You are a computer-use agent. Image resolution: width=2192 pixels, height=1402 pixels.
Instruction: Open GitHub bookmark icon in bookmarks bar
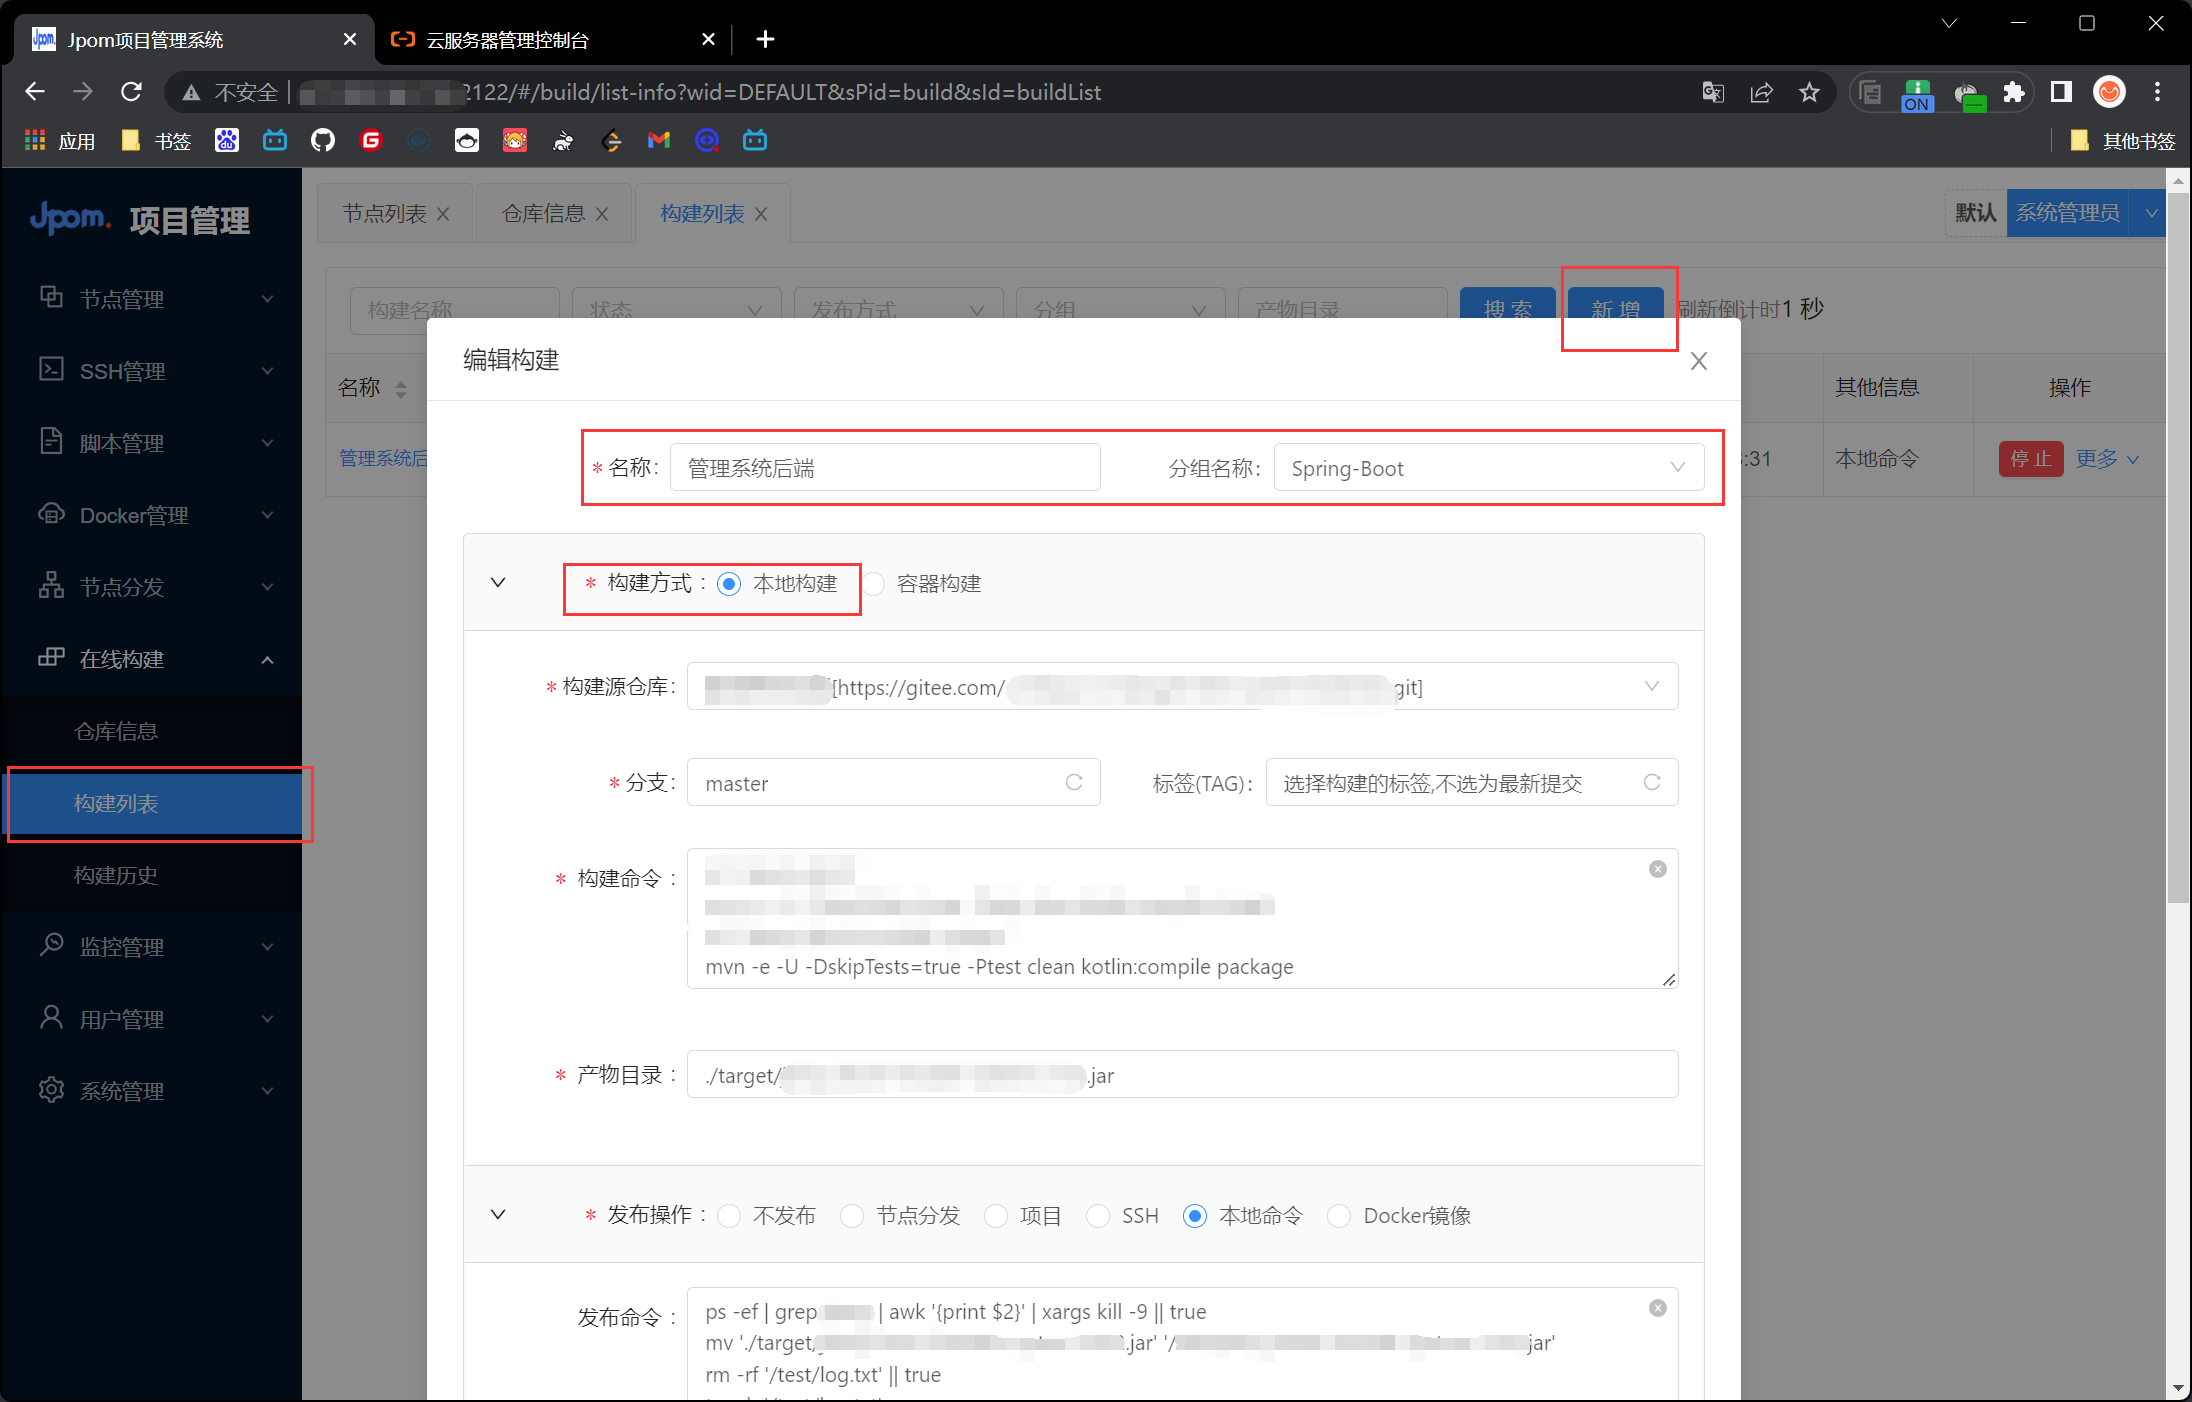tap(322, 141)
